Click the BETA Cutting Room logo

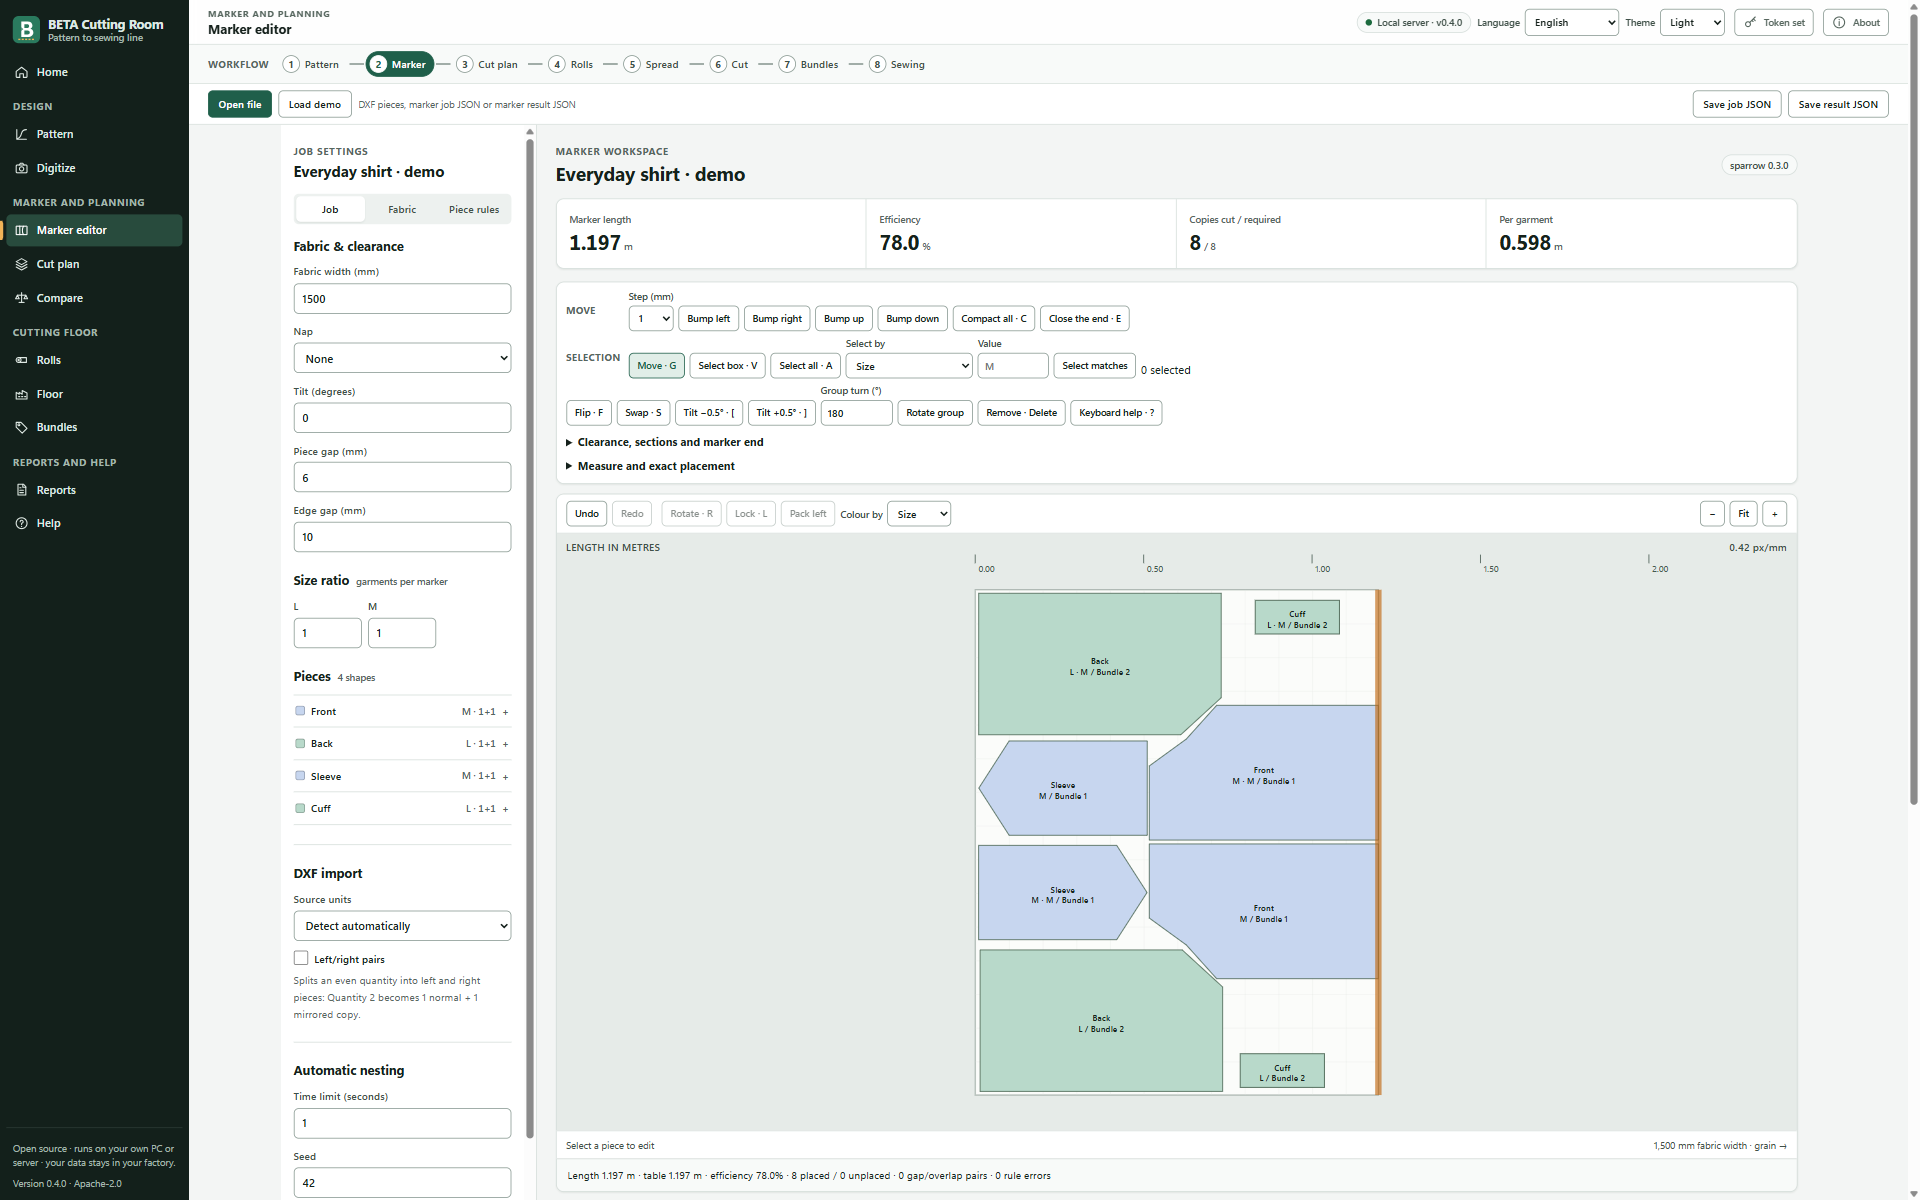click(x=26, y=29)
